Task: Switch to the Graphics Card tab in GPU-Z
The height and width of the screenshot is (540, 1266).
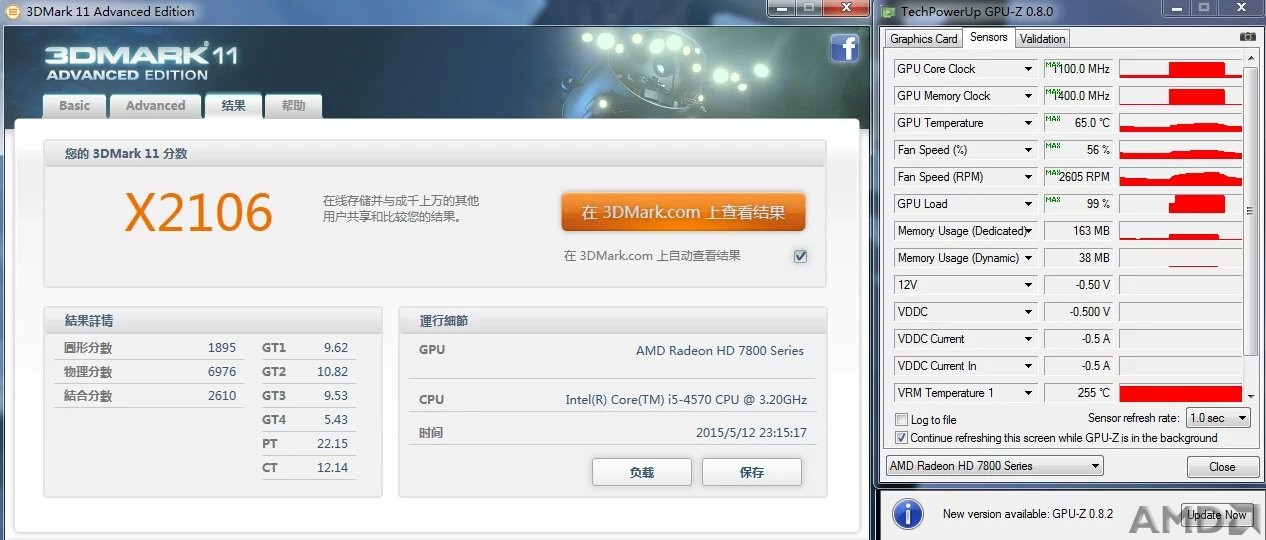Action: coord(924,39)
